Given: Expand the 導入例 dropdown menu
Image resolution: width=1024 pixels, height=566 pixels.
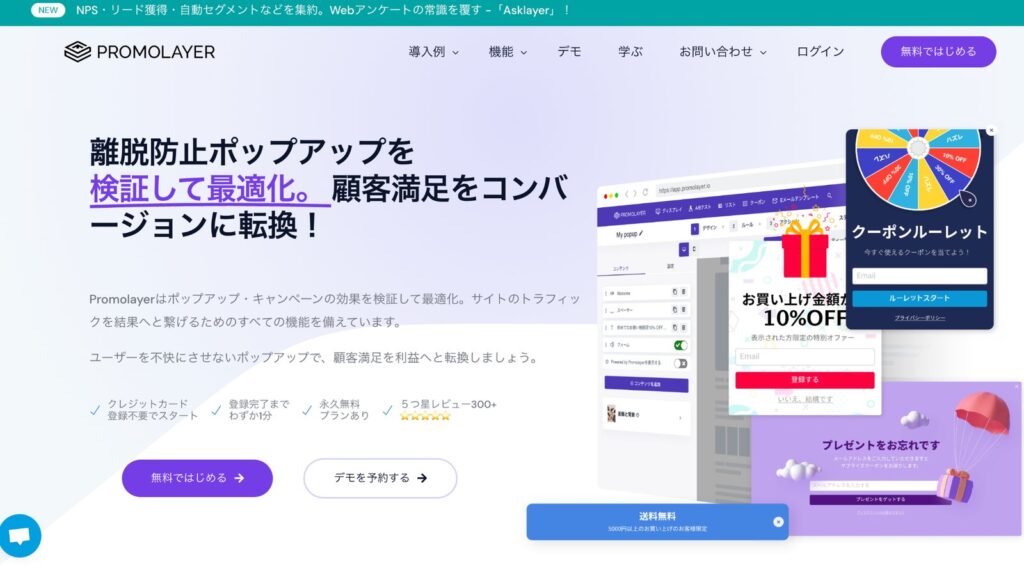Looking at the screenshot, I should point(433,52).
